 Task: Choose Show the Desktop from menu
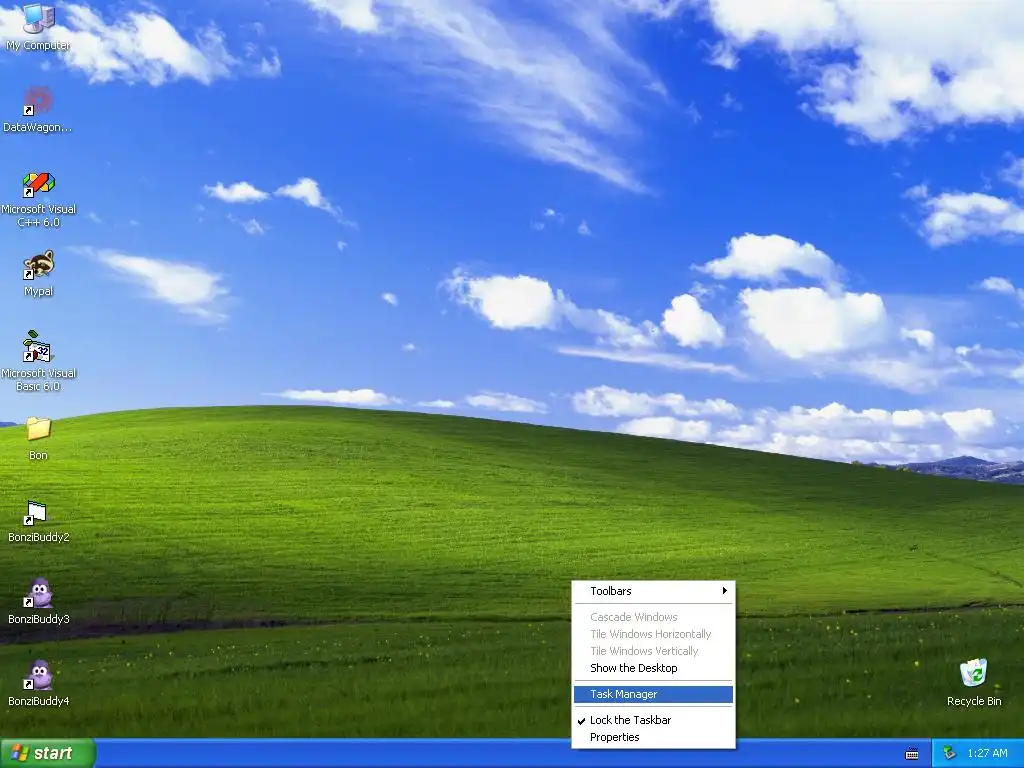point(653,668)
